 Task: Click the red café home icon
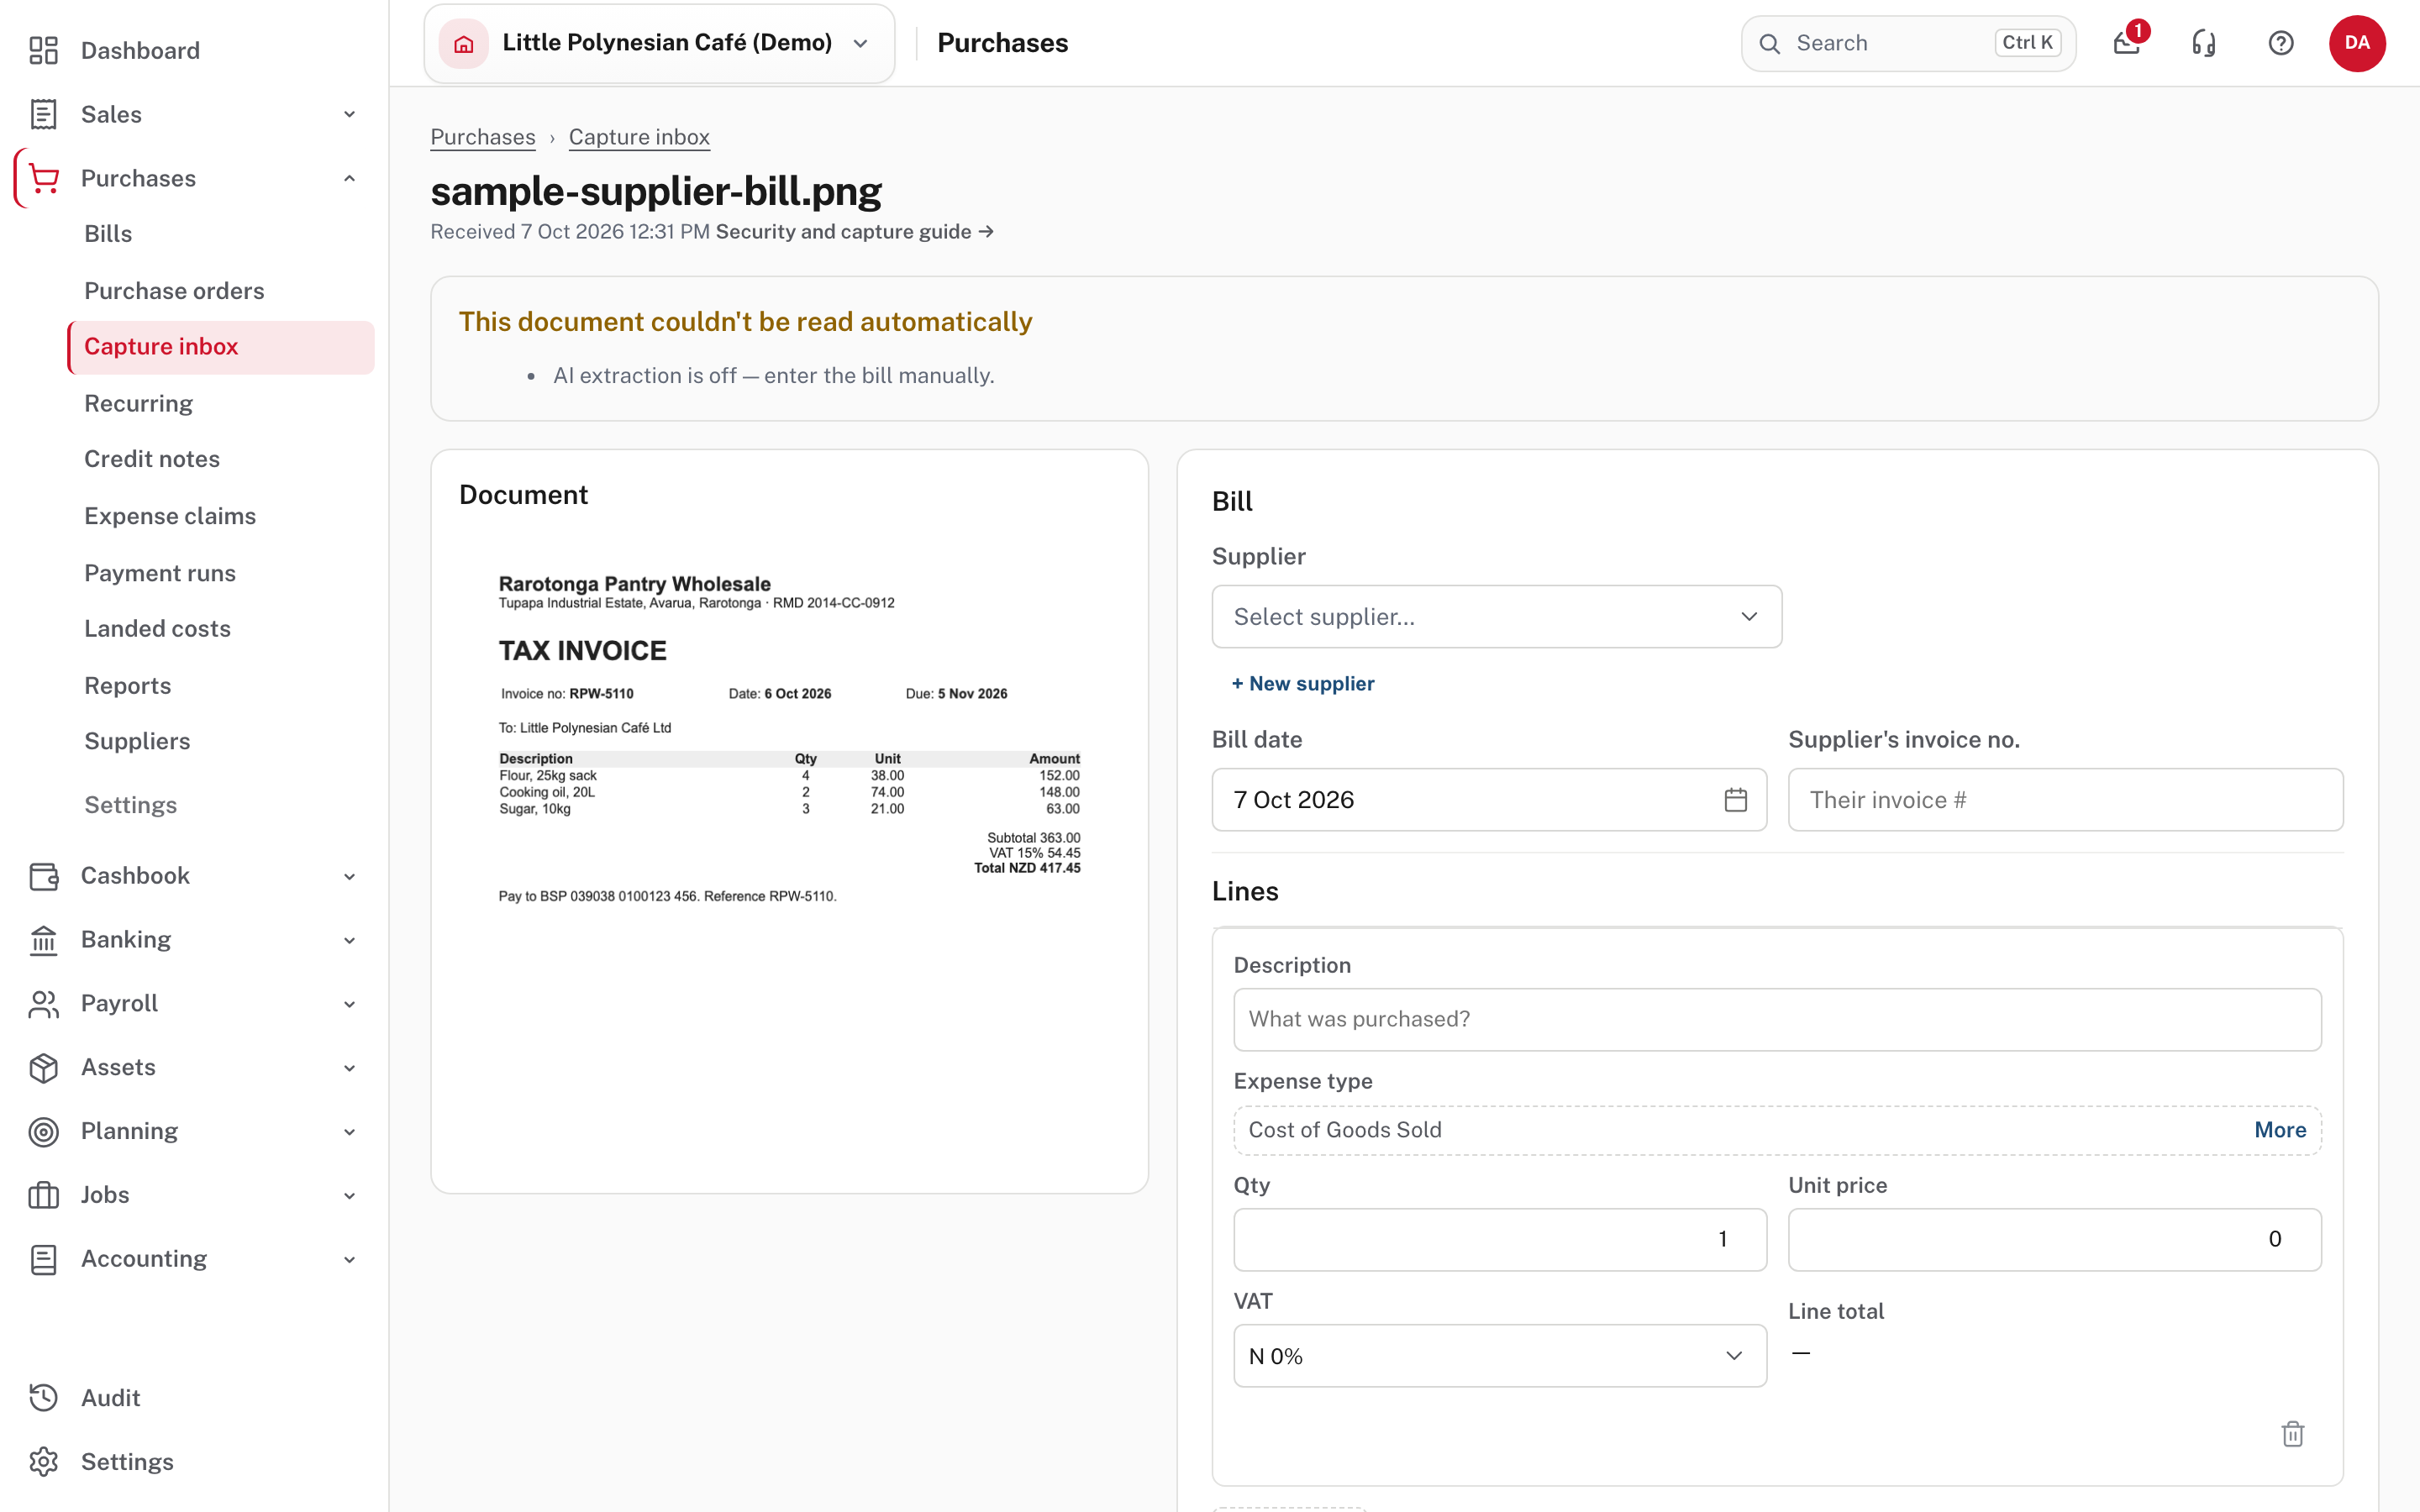point(463,43)
